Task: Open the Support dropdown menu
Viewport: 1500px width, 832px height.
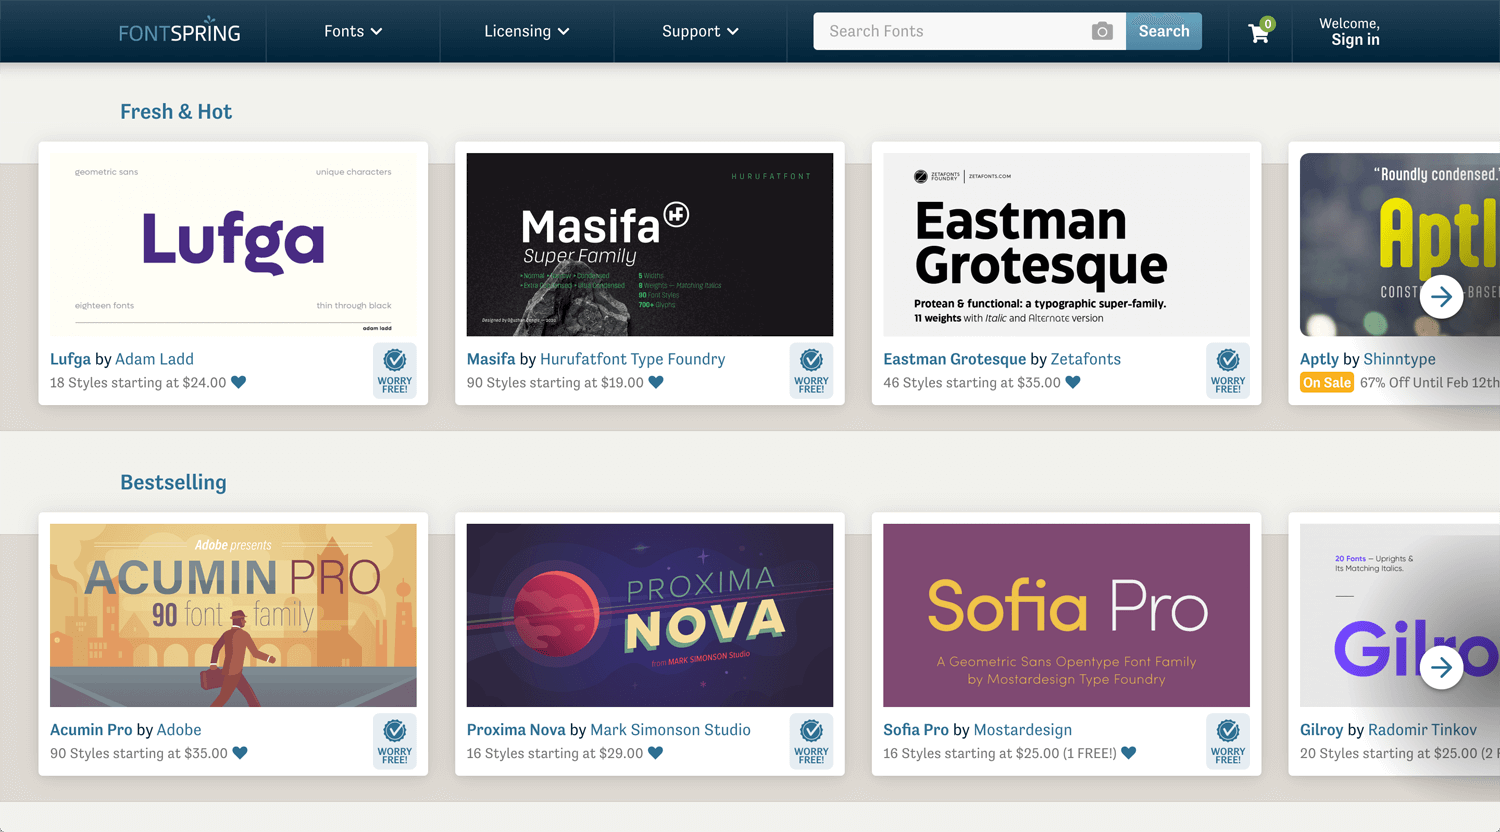Action: [700, 31]
